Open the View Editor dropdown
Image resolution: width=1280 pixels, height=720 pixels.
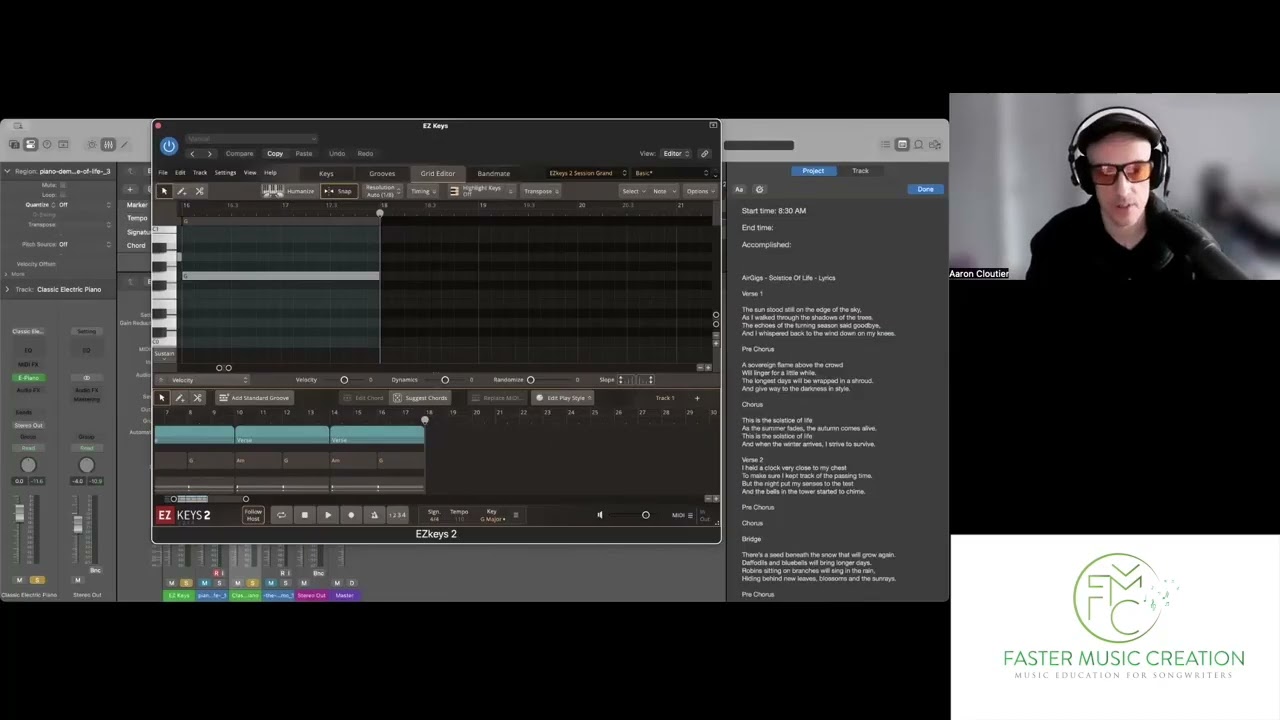pyautogui.click(x=676, y=154)
